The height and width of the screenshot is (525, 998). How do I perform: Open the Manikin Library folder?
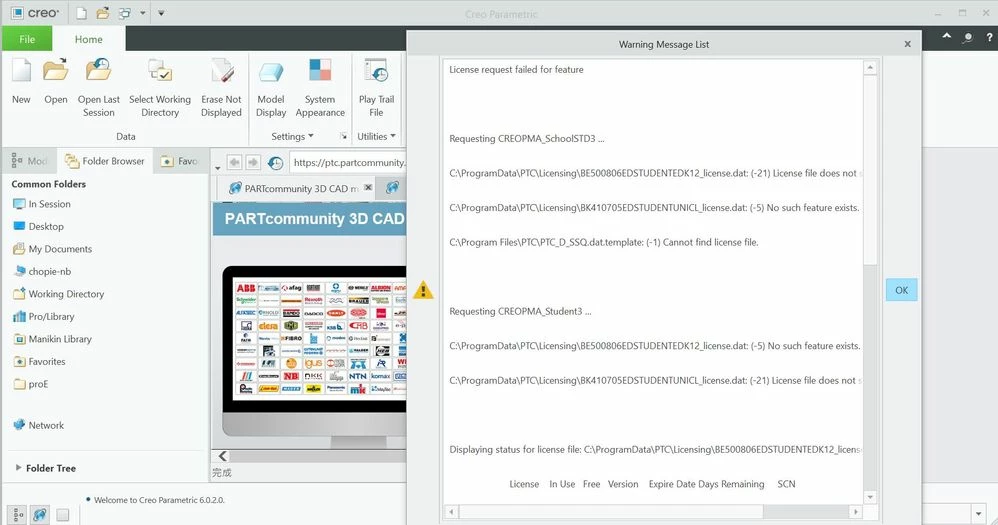(x=53, y=339)
